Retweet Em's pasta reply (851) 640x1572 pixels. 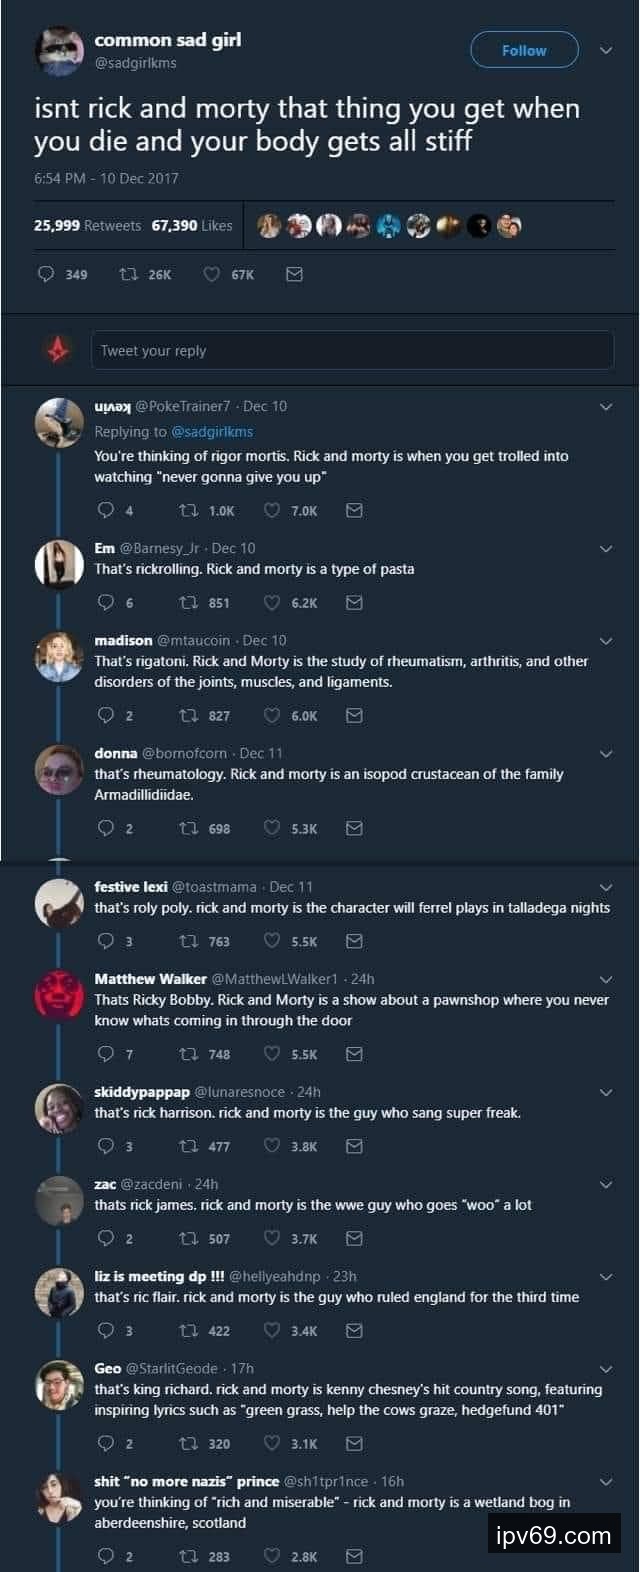(x=187, y=602)
